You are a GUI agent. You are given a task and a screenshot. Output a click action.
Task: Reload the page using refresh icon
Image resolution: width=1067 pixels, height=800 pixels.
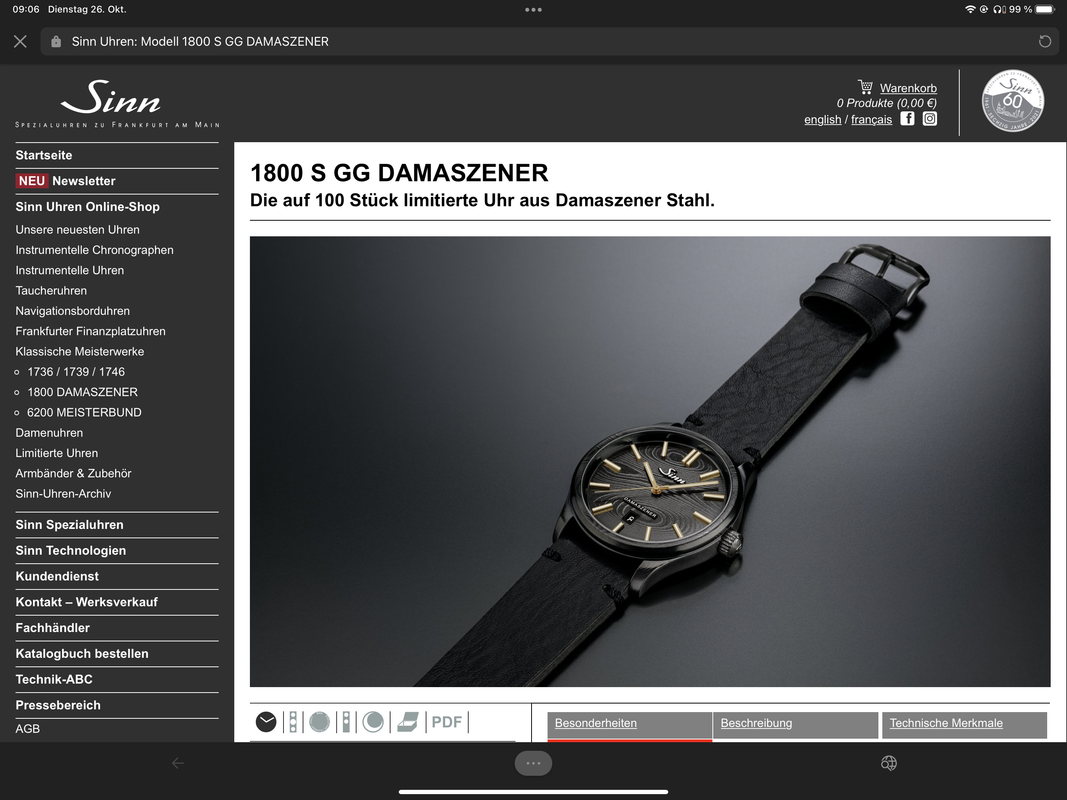point(1045,41)
